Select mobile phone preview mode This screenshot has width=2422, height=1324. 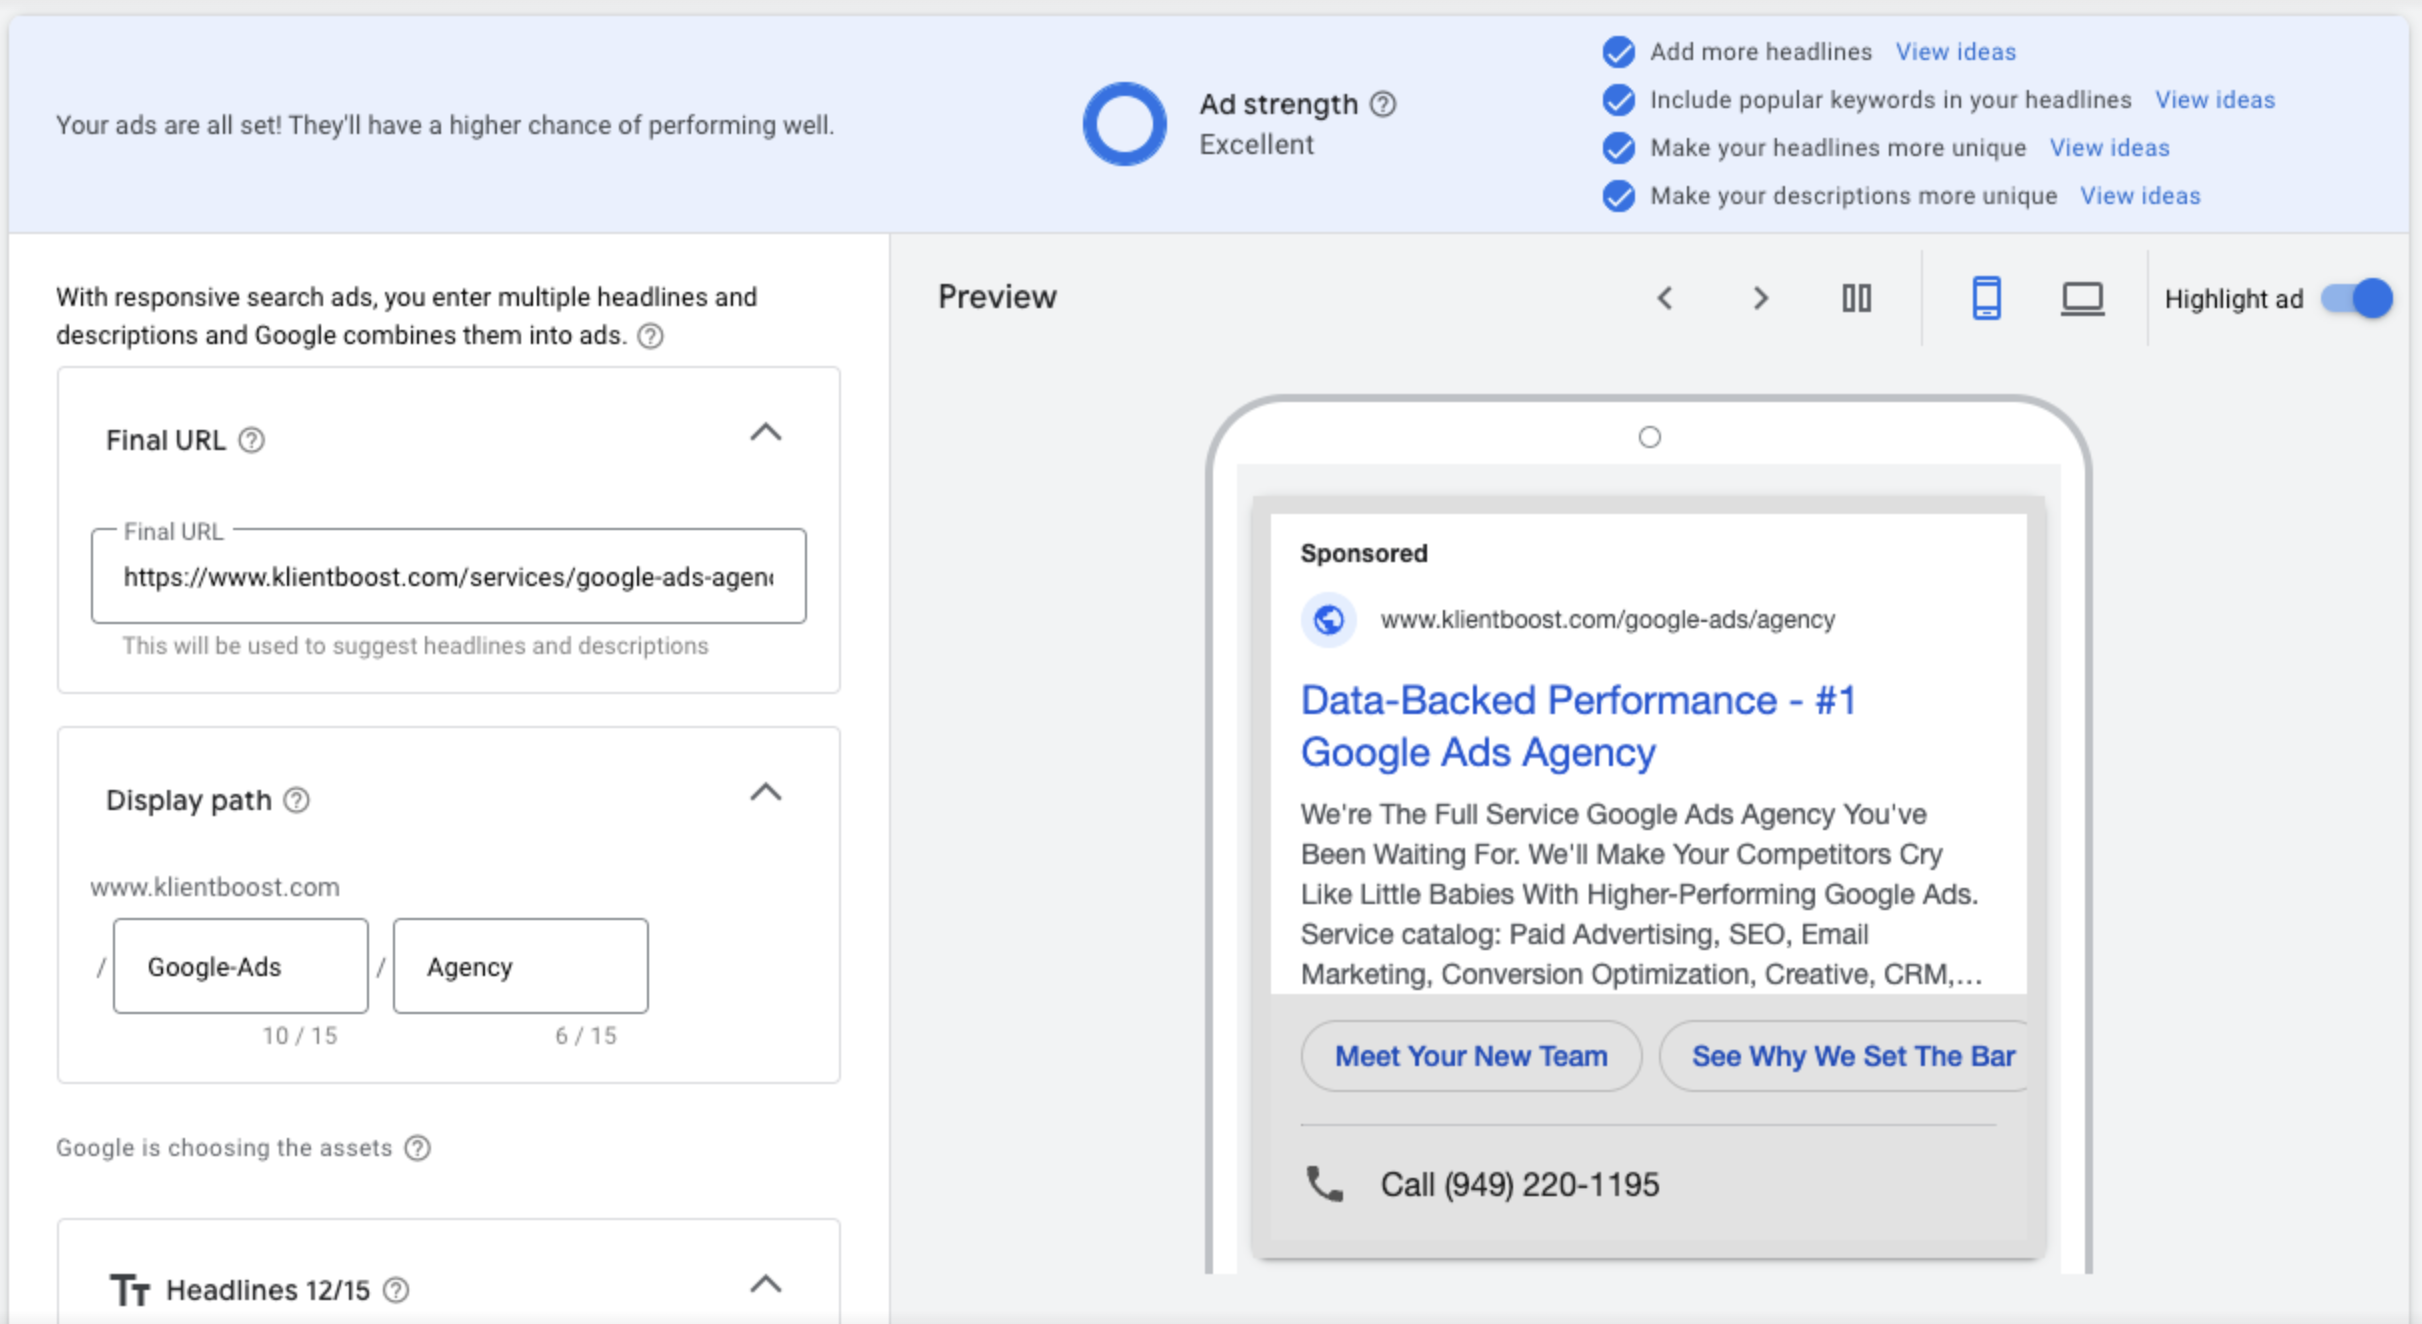tap(1986, 298)
